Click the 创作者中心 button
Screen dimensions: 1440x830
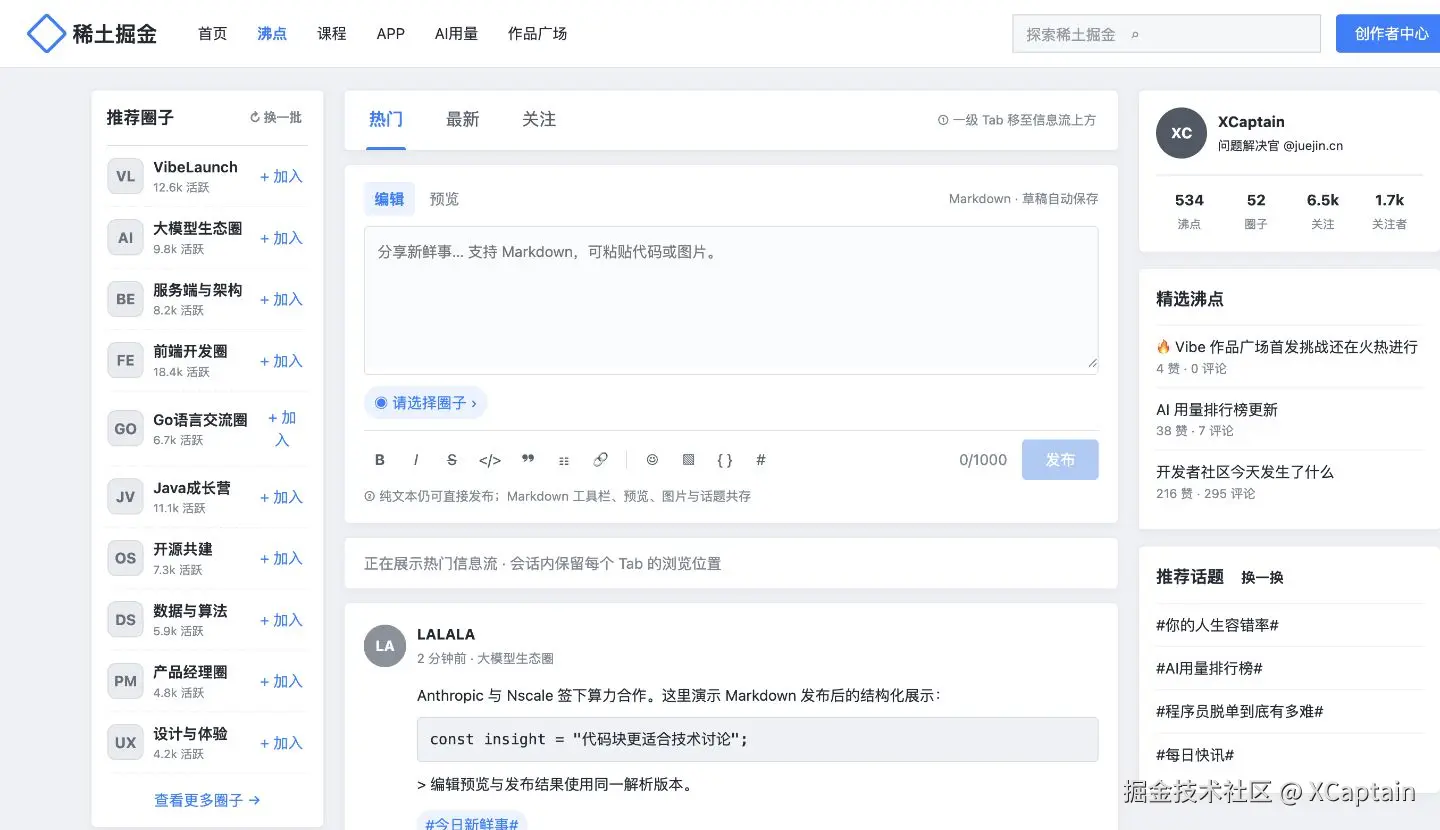tap(1388, 33)
